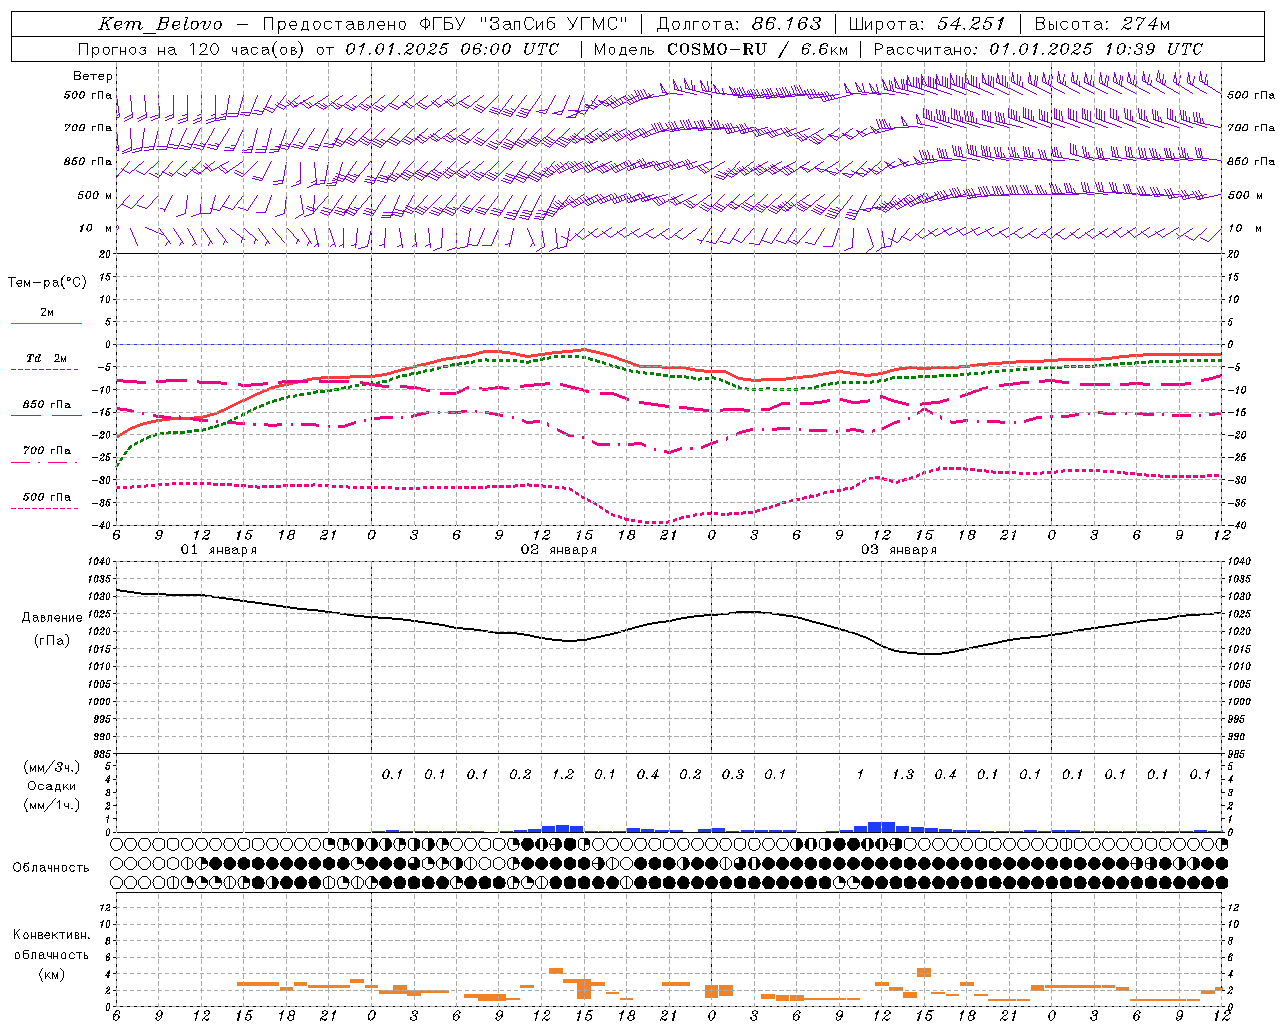Viewport: 1280px width, 1024px height.
Task: Click the station title "Kem_Belovo"
Action: [x=160, y=24]
